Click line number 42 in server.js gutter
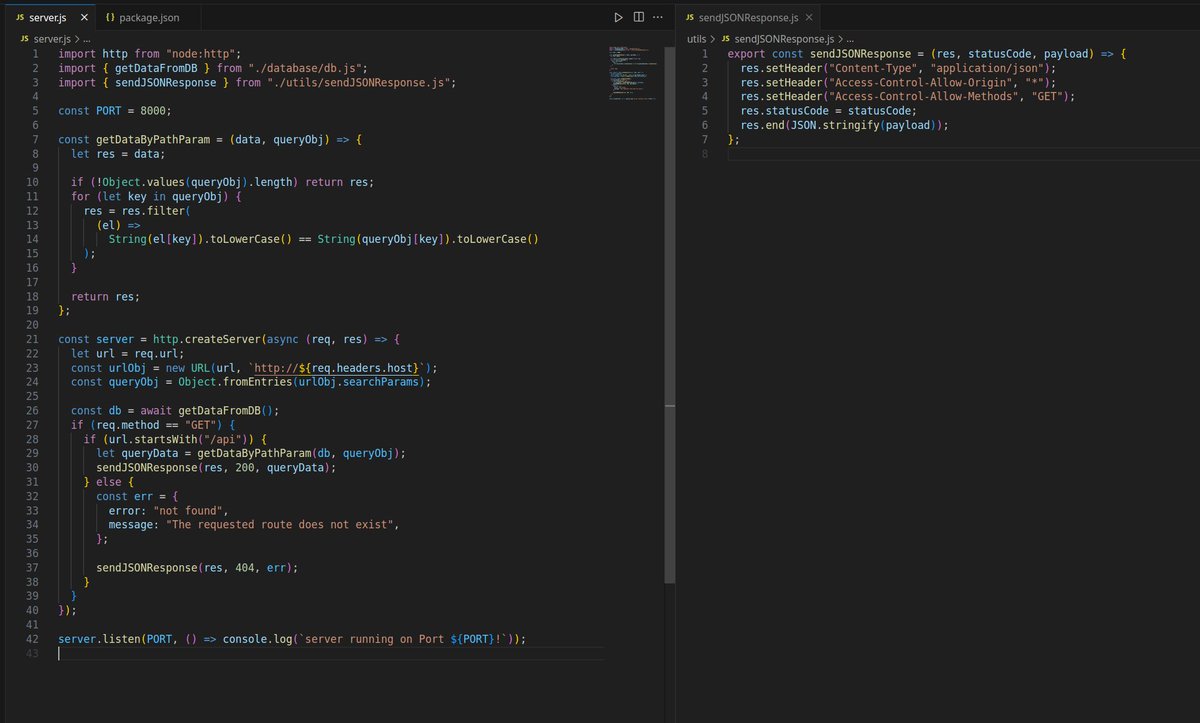Viewport: 1200px width, 723px height. coord(33,639)
